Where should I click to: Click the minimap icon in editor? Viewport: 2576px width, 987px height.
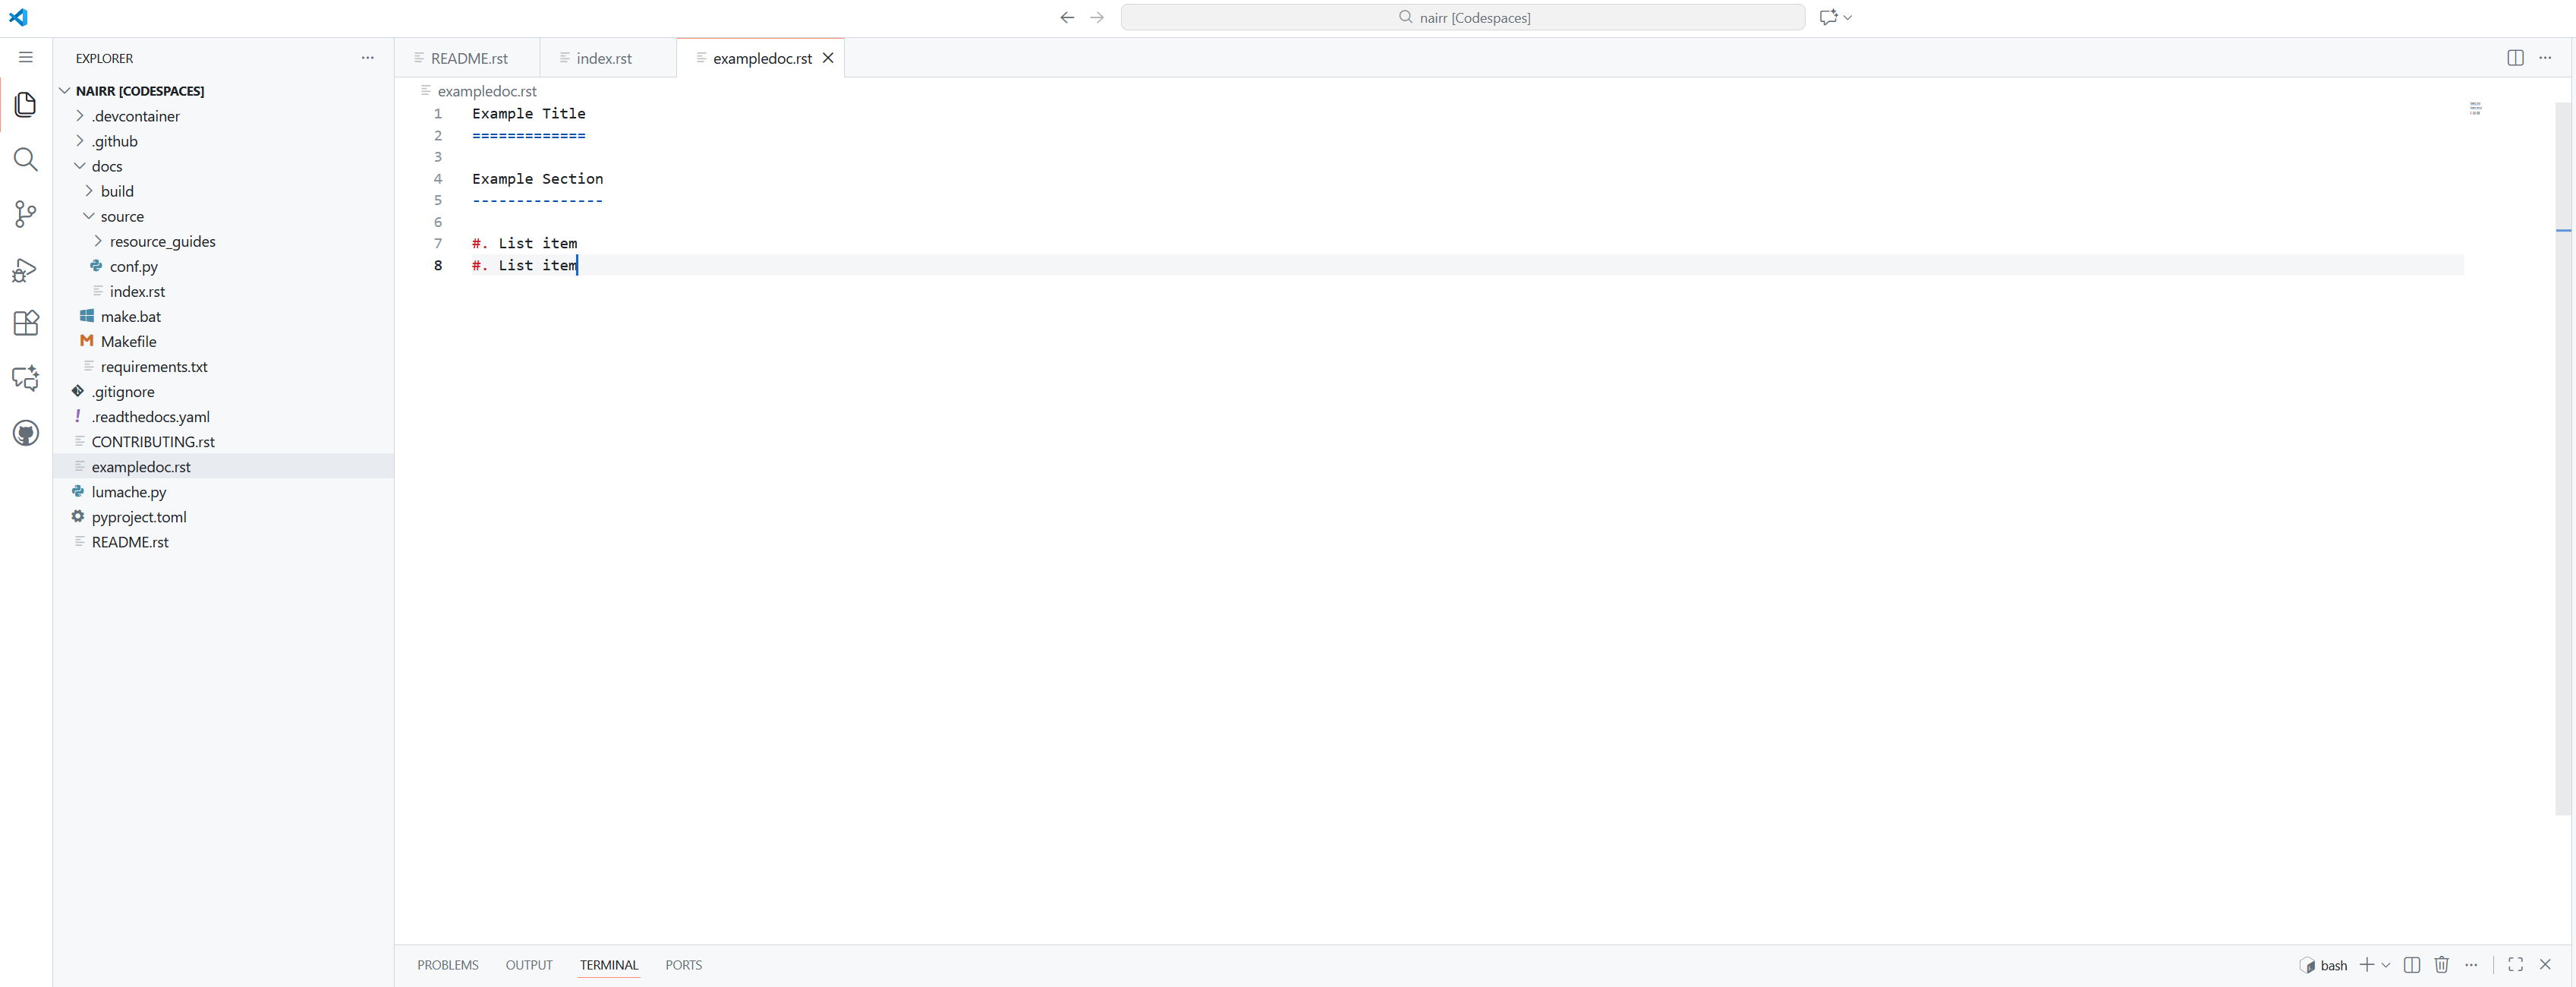2475,108
